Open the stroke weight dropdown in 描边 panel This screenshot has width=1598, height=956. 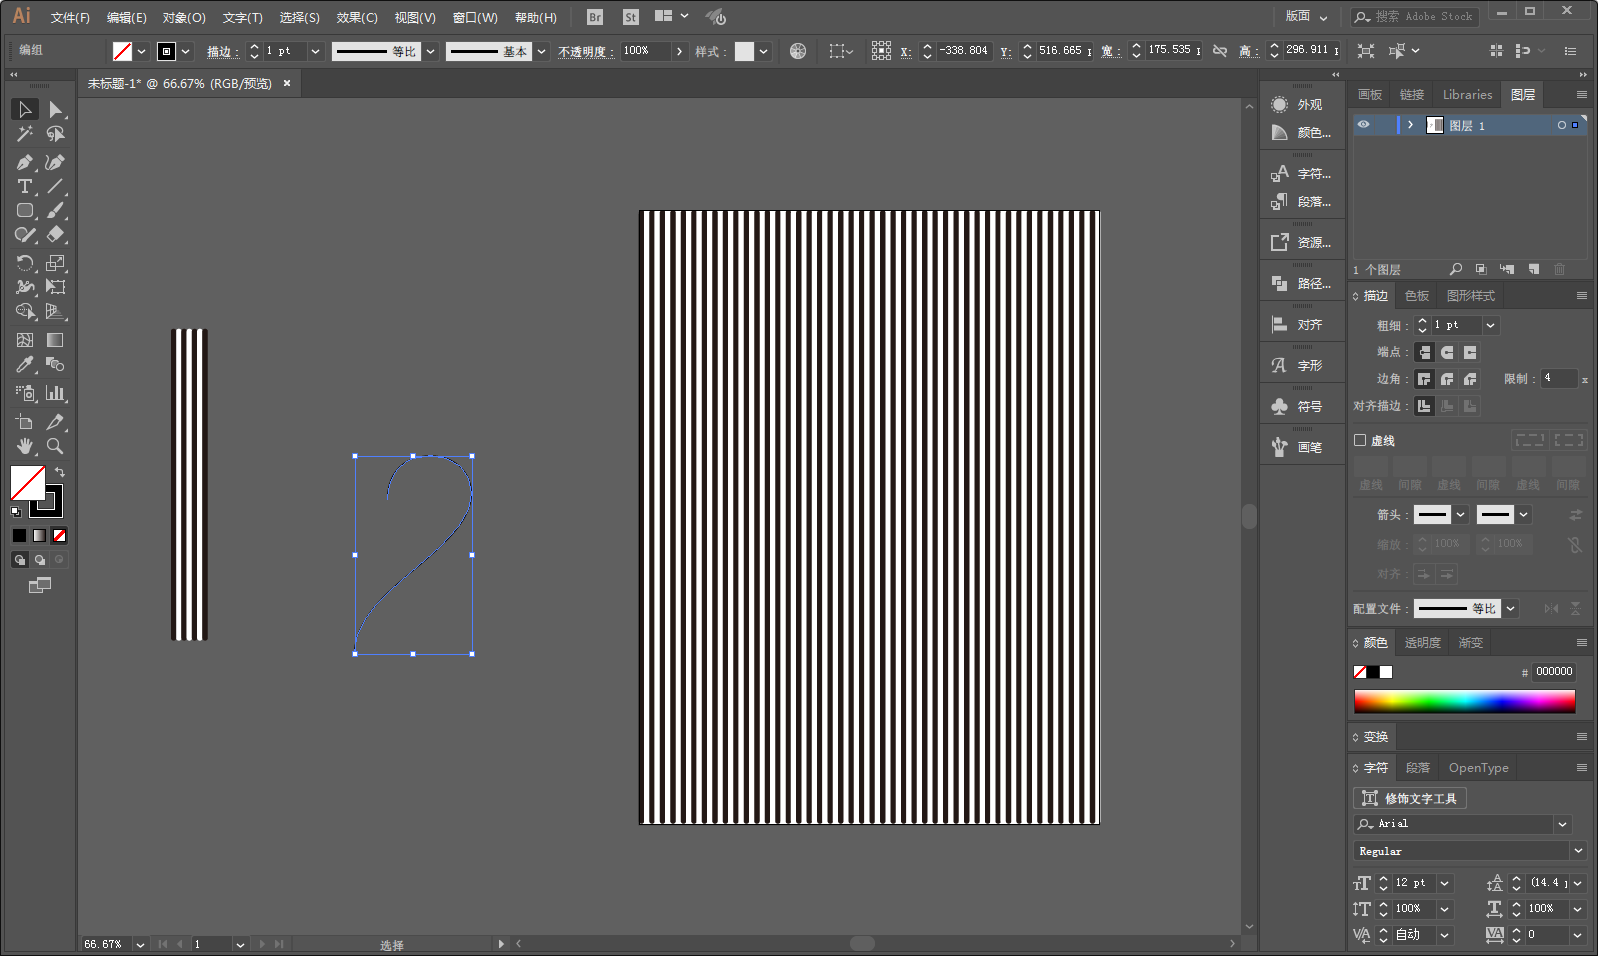(1490, 325)
